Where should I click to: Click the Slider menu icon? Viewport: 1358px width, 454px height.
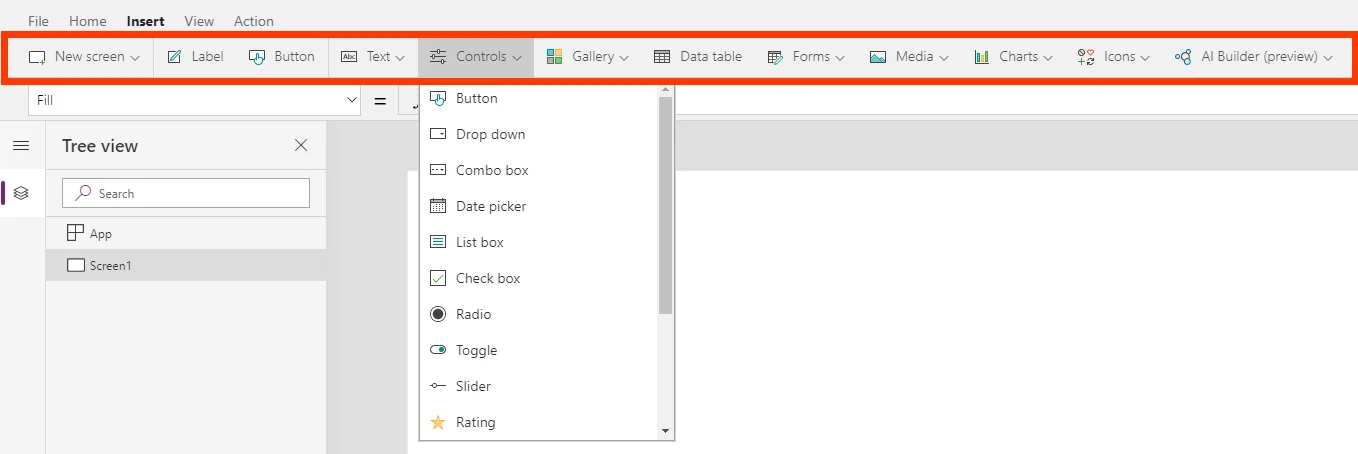click(x=438, y=386)
